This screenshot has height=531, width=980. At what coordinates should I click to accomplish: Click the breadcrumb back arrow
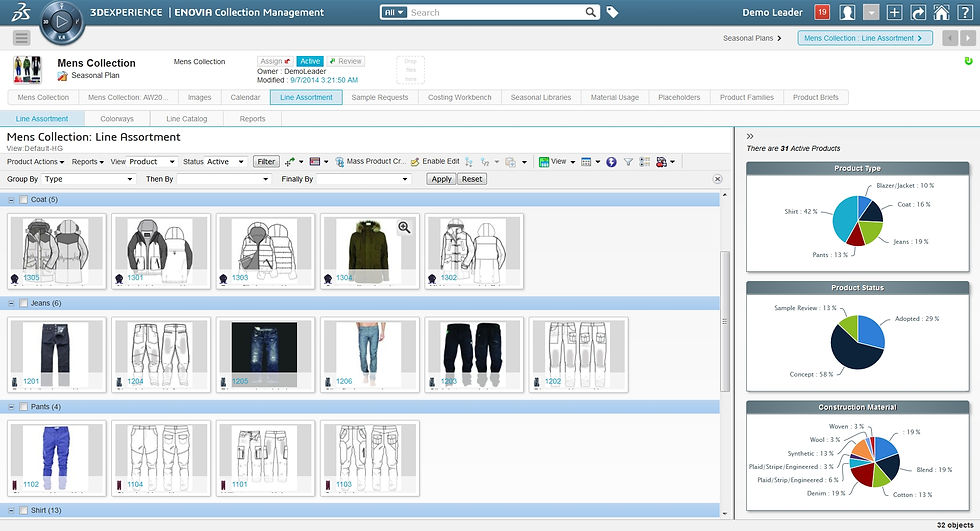click(950, 38)
